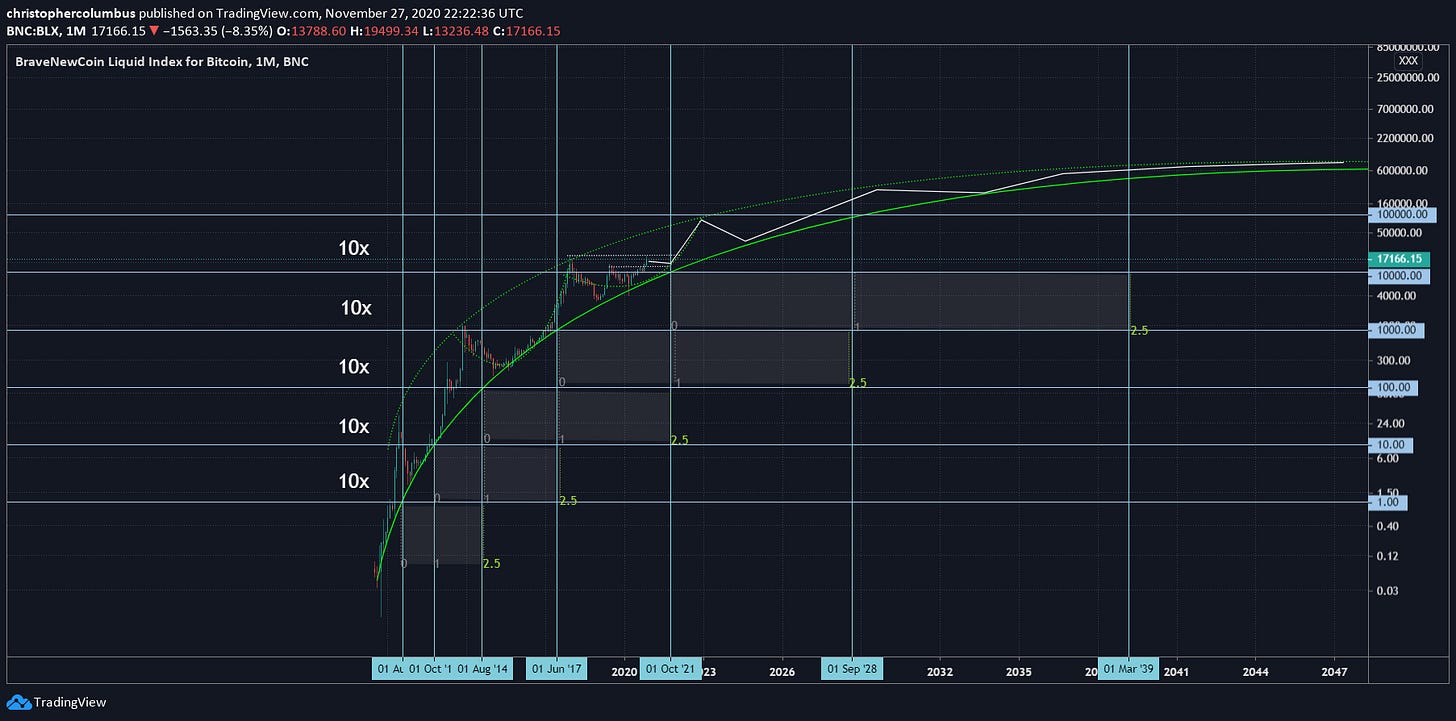The width and height of the screenshot is (1456, 721).
Task: Click the red down-arrow price change indicator
Action: [x=154, y=32]
